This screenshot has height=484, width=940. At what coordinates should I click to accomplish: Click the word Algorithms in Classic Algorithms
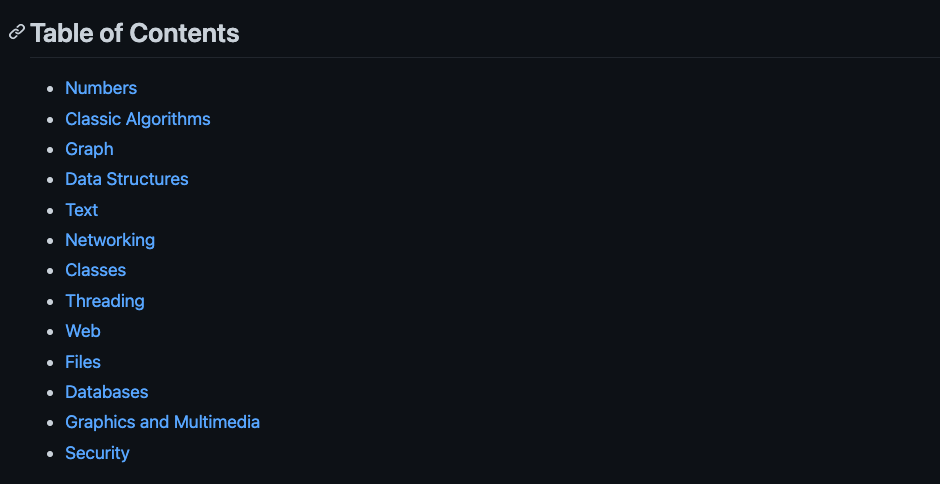tap(168, 119)
